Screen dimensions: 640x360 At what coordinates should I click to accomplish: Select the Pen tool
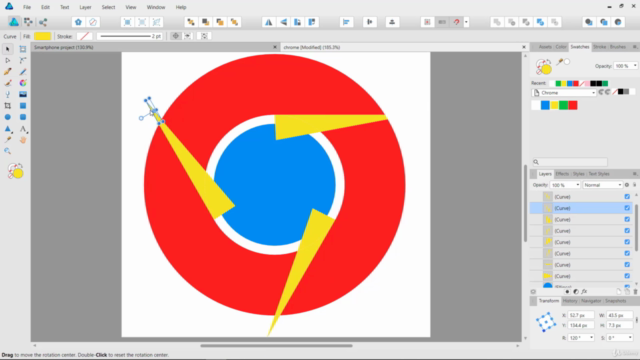click(x=7, y=72)
